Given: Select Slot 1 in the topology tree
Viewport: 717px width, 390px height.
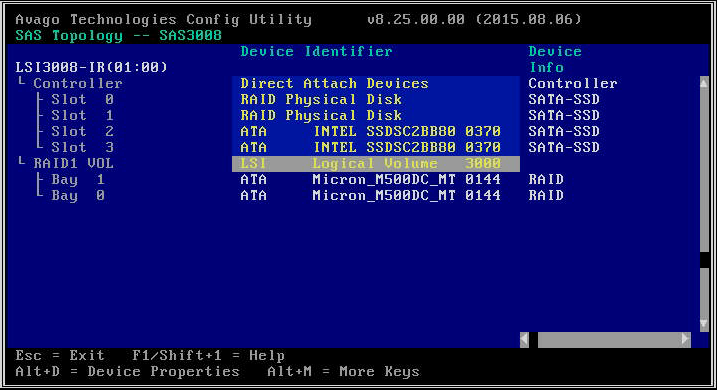Looking at the screenshot, I should 82,116.
